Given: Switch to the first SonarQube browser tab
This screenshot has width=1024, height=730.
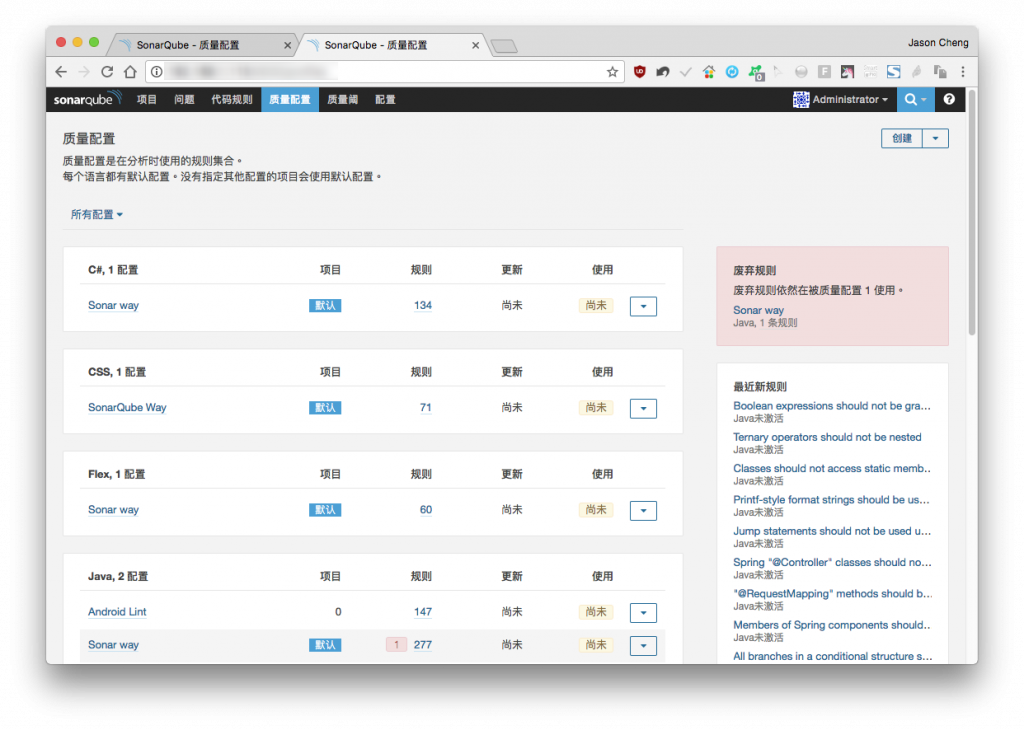Looking at the screenshot, I should (201, 45).
